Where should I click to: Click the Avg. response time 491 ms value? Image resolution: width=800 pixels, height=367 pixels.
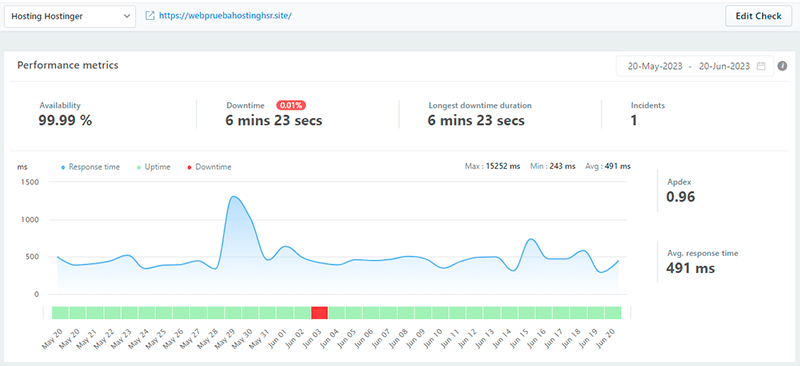click(x=690, y=267)
